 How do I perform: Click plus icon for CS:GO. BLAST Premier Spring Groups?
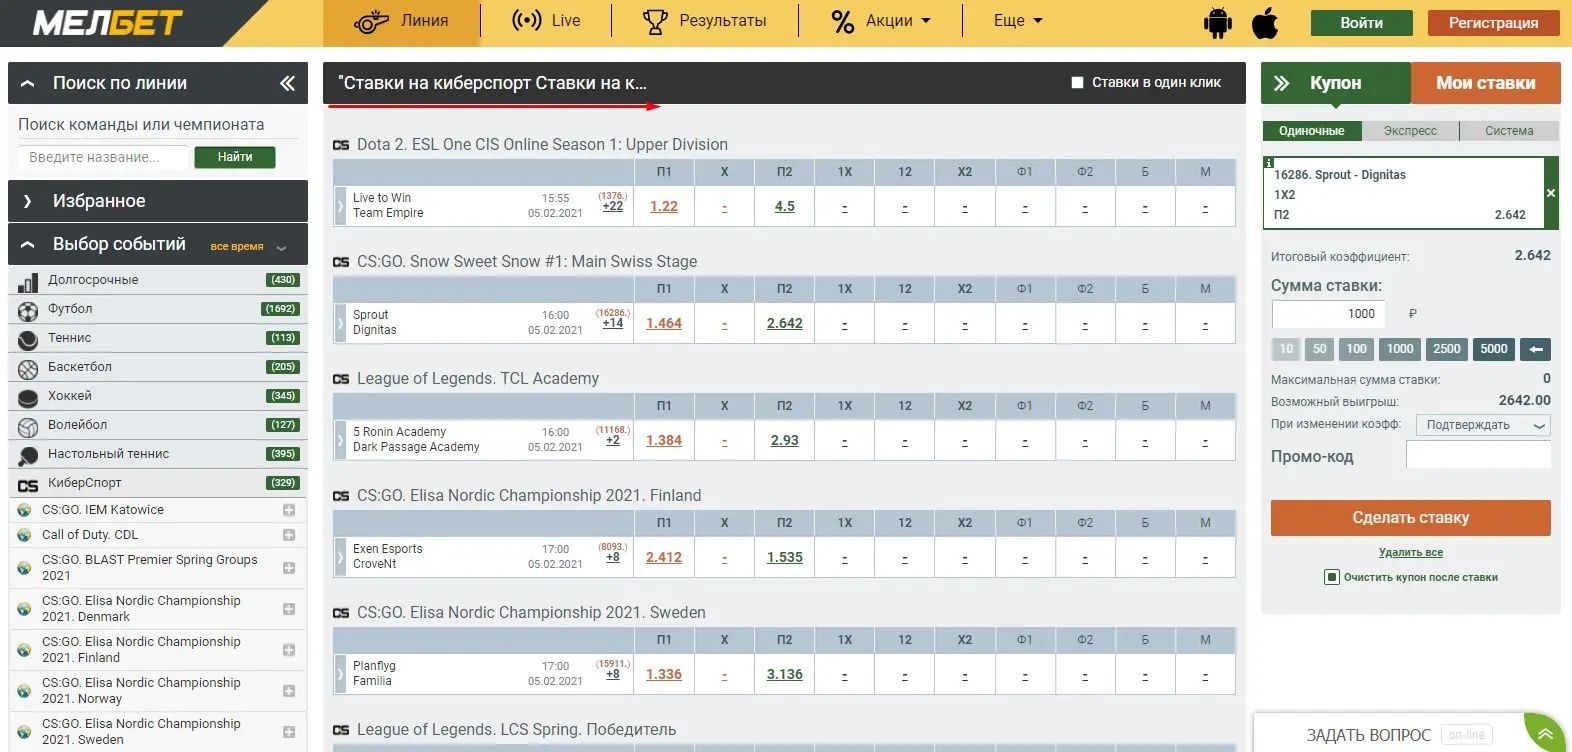289,568
